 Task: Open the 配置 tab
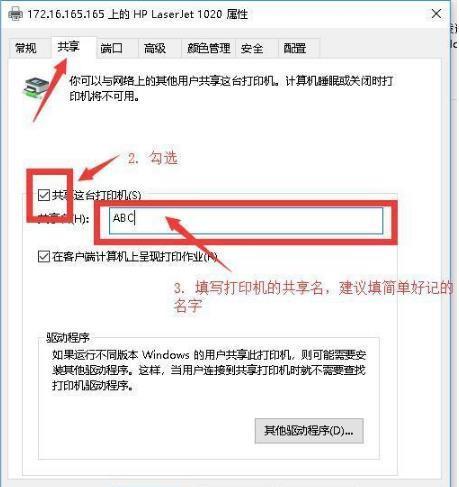295,48
